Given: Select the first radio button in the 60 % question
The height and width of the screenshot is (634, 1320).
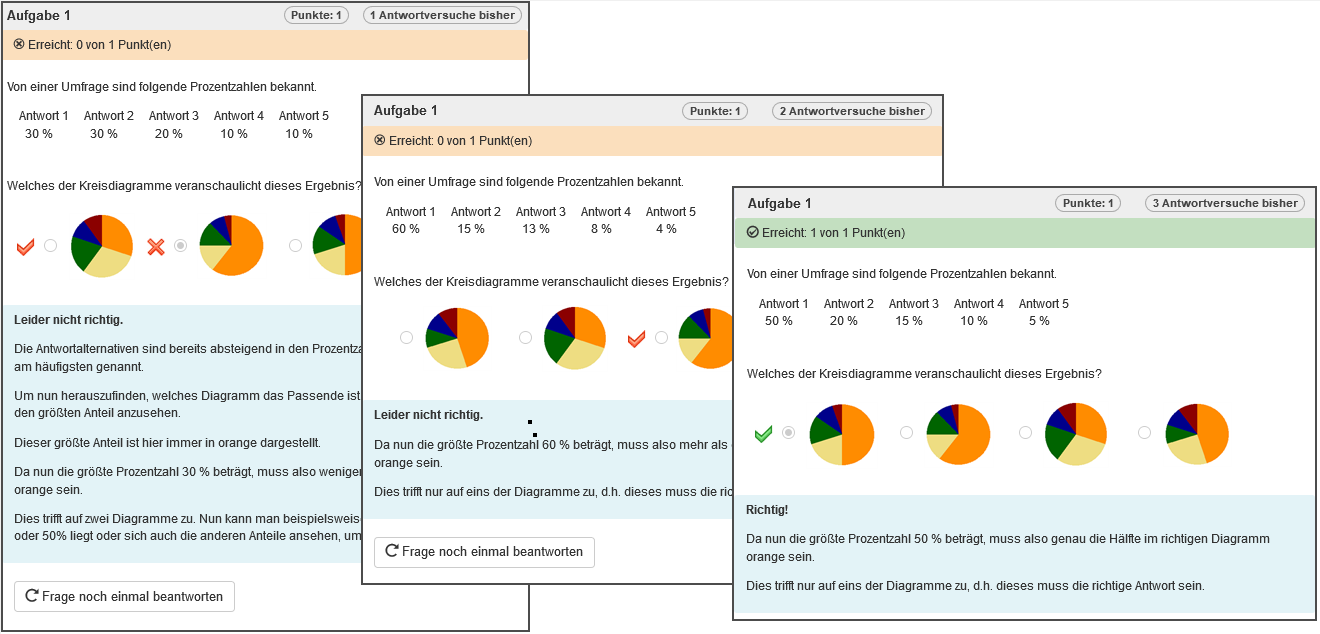Looking at the screenshot, I should pyautogui.click(x=406, y=338).
